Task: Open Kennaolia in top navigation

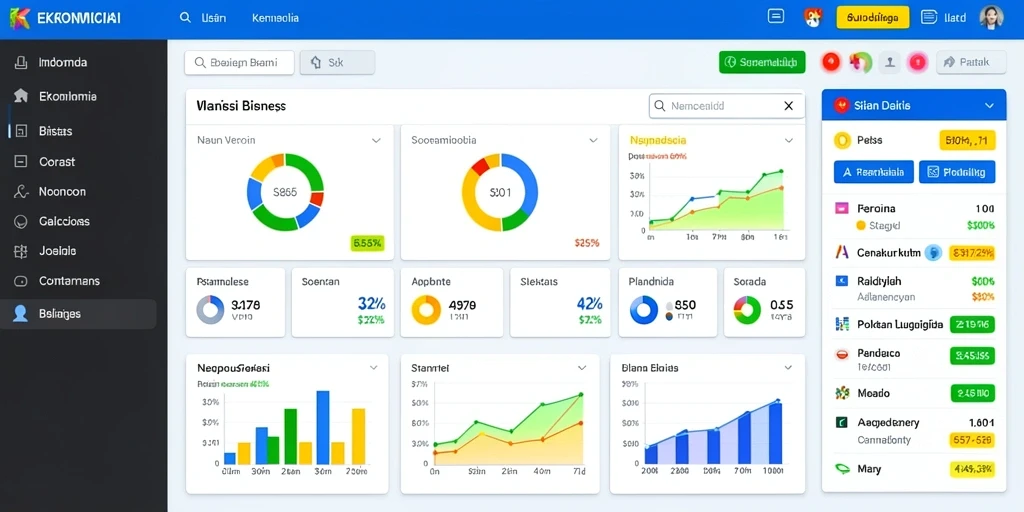Action: coord(275,18)
